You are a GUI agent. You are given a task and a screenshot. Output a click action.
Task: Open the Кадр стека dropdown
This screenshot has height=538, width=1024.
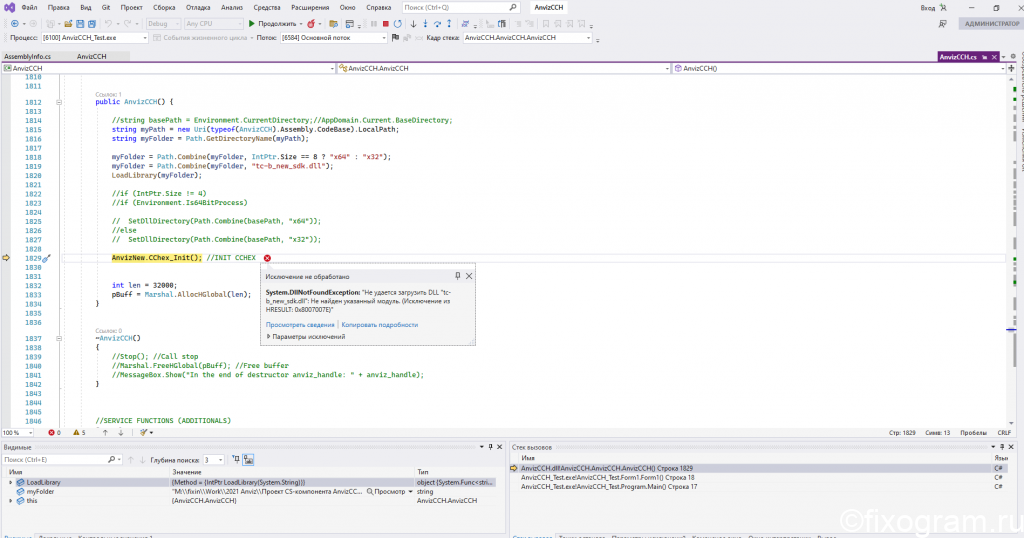528,38
